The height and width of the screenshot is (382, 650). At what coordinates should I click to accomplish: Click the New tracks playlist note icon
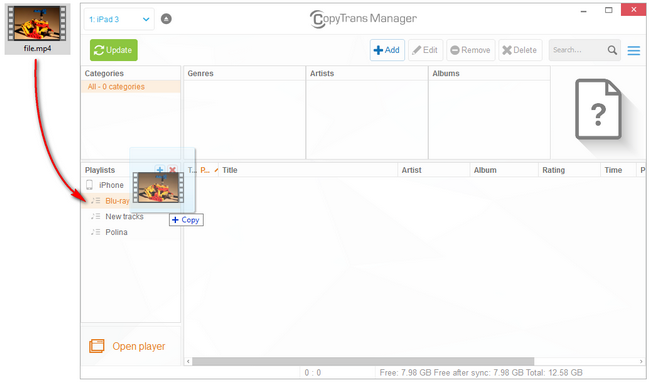96,217
